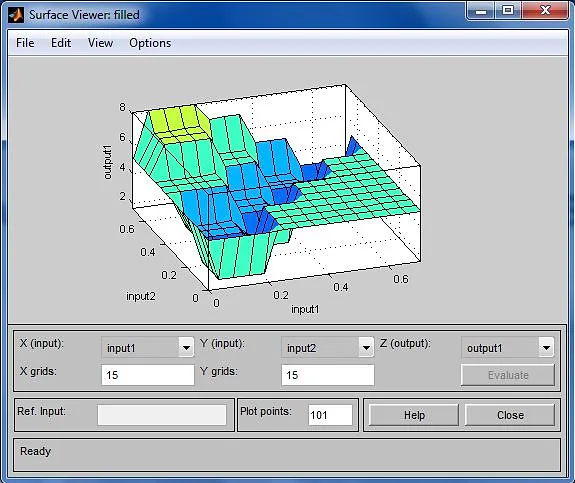Click the 'Surface Viewer: filled' title text

[84, 15]
